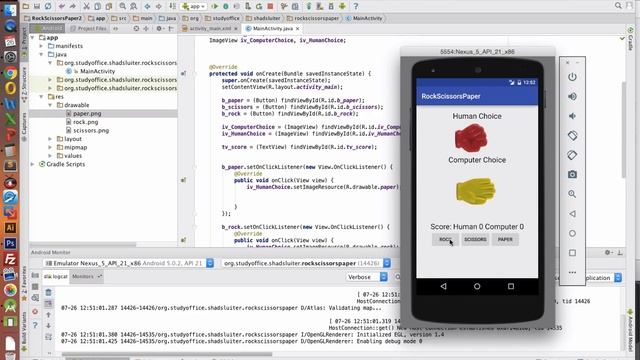Expand the layout folder
Screen dimensions: 640x360
coord(50,139)
